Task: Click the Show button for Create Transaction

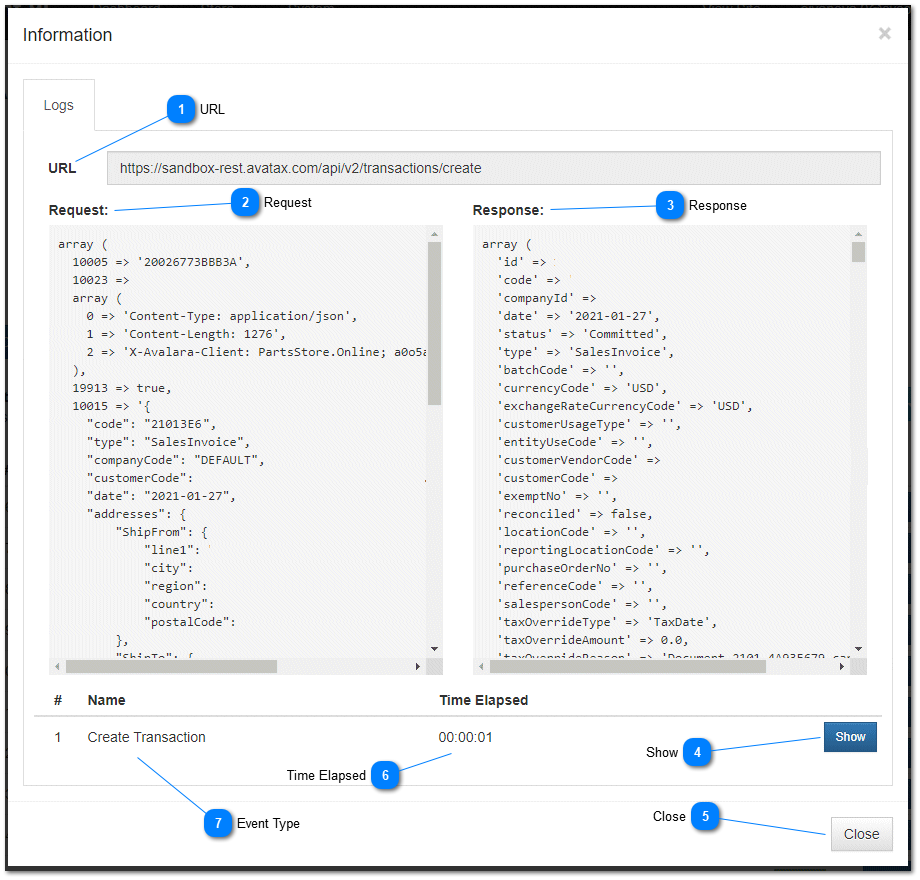Action: pos(850,736)
